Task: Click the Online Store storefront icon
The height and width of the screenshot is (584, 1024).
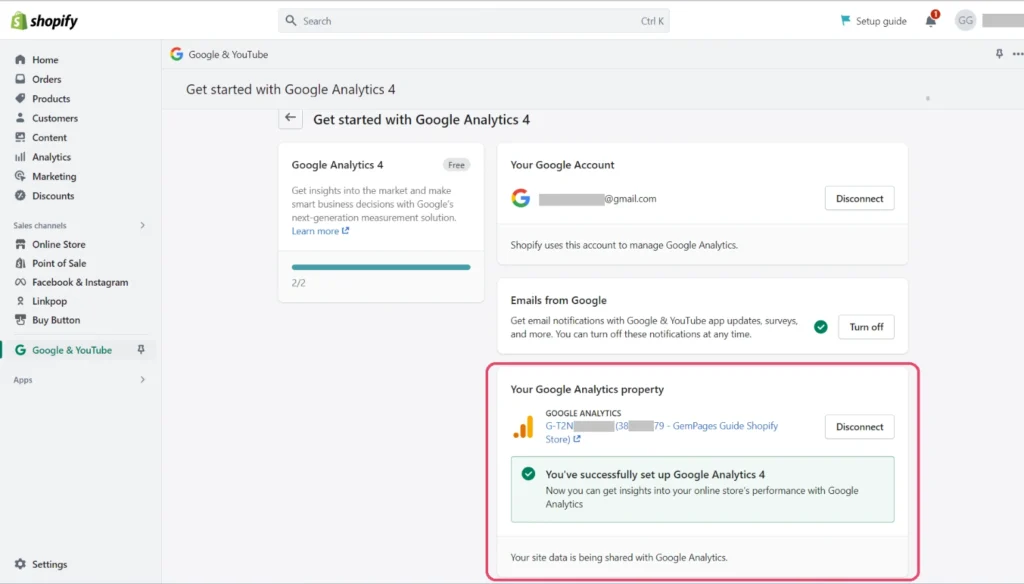Action: [x=20, y=244]
